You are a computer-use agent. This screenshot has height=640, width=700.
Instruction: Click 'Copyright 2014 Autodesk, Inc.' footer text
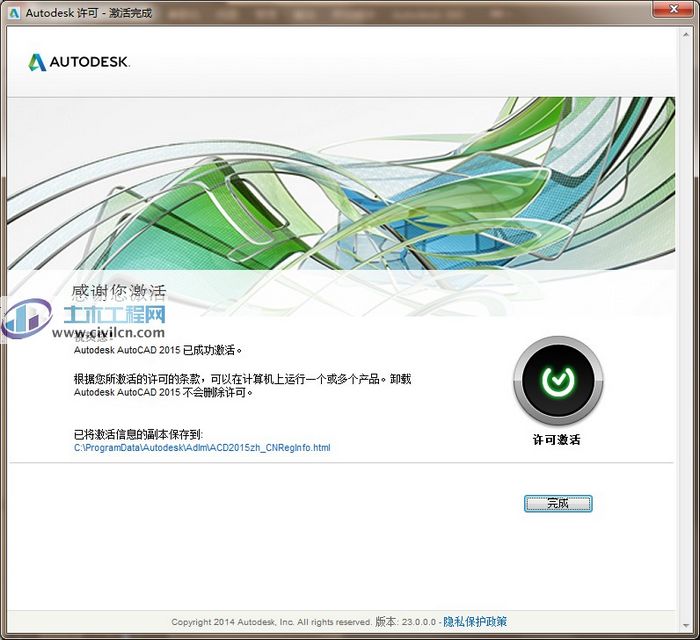tap(232, 622)
